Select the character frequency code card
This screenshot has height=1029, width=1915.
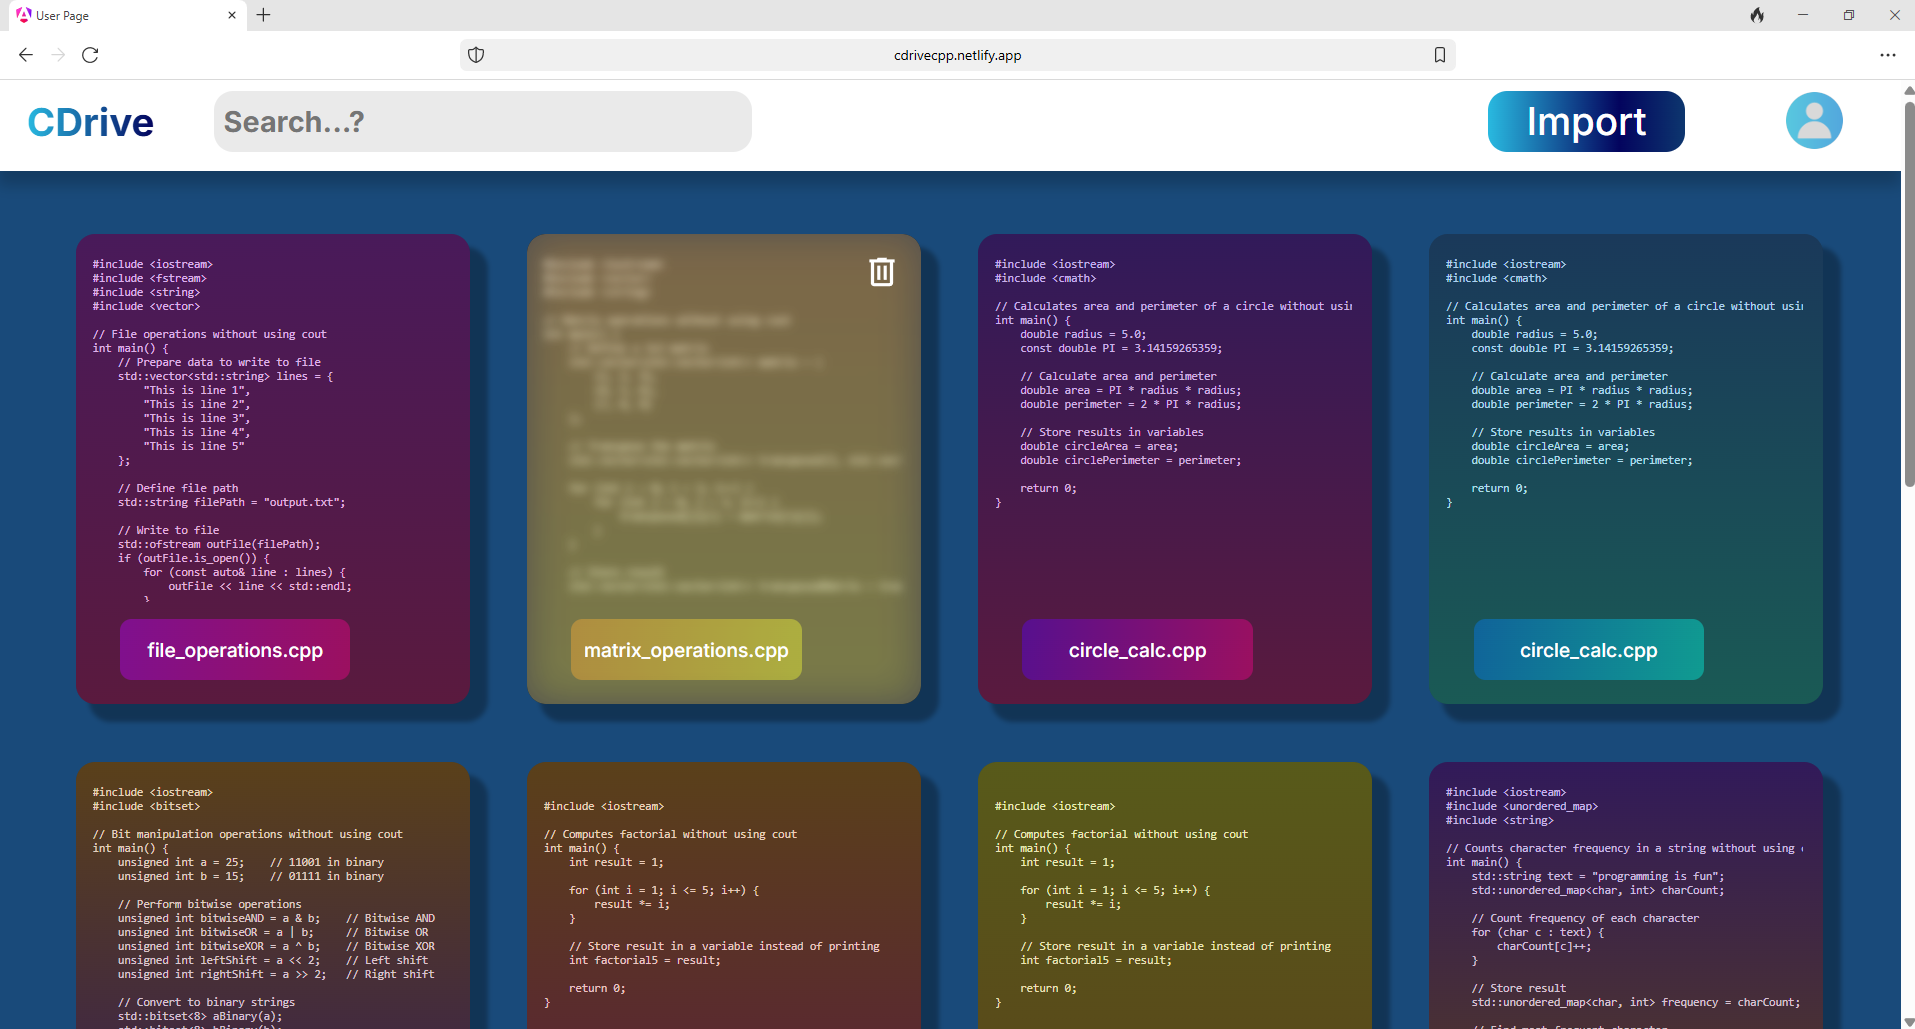[x=1625, y=896]
